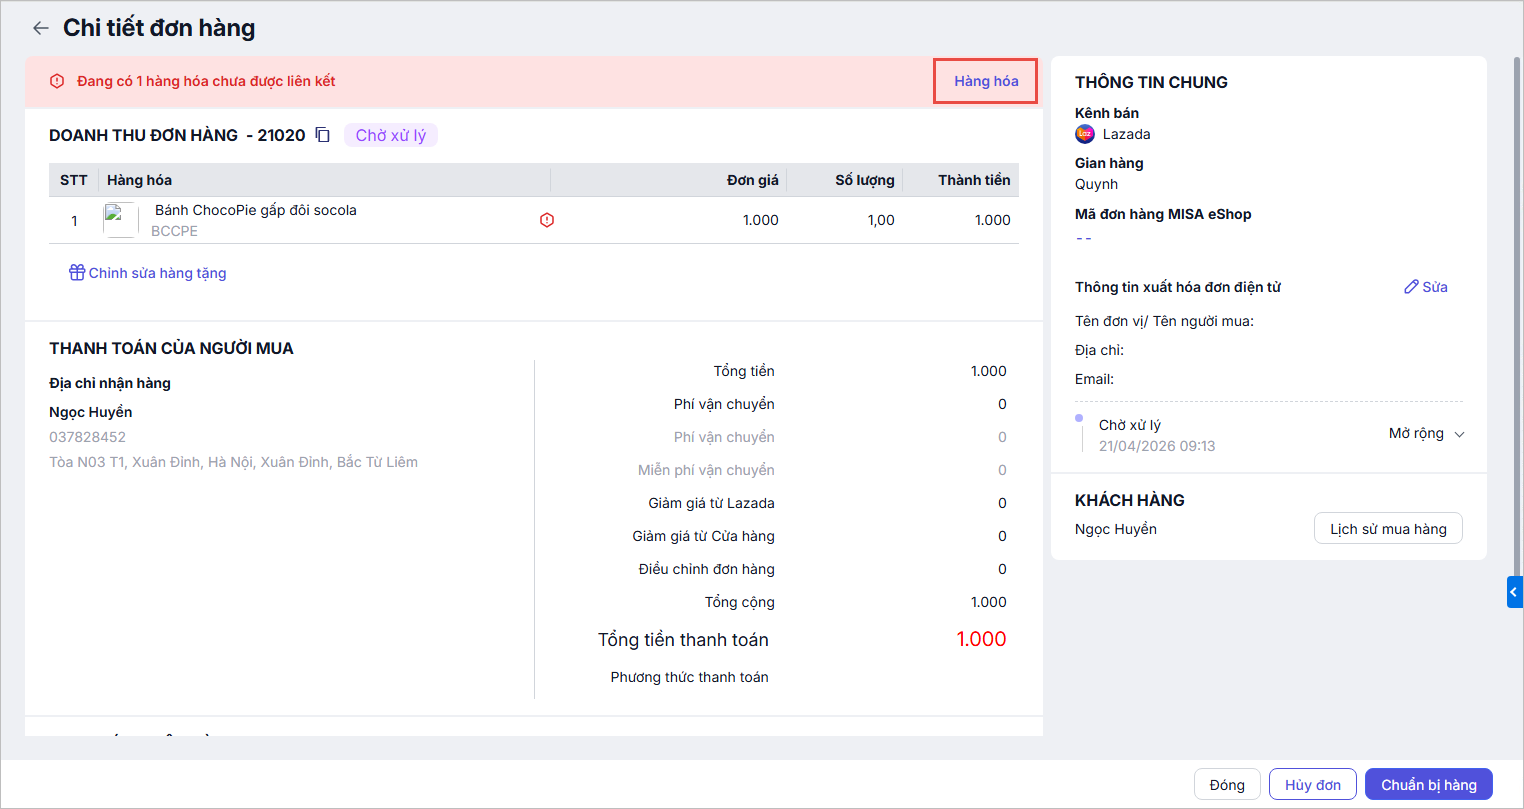Click the Giảm giá từ Lazada label
Screen dimensions: 1524x809
pyautogui.click(x=711, y=503)
